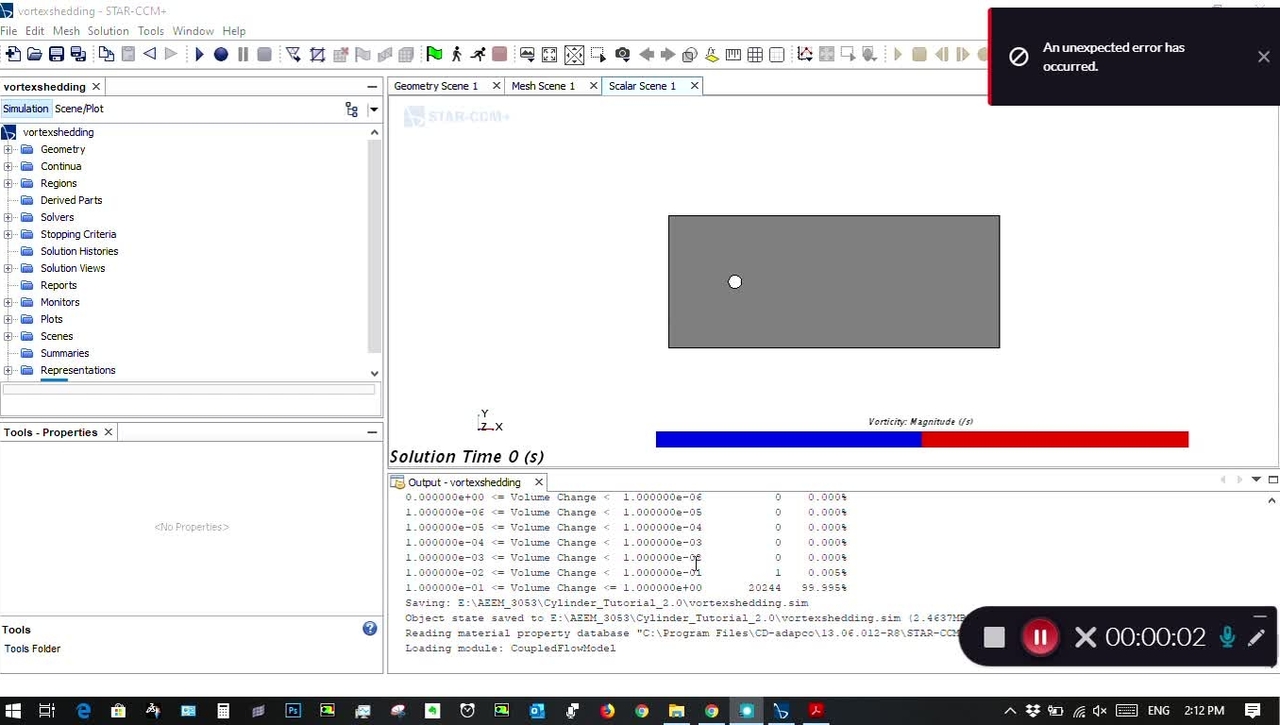
Task: Open Photoshop from the taskbar
Action: [293, 711]
